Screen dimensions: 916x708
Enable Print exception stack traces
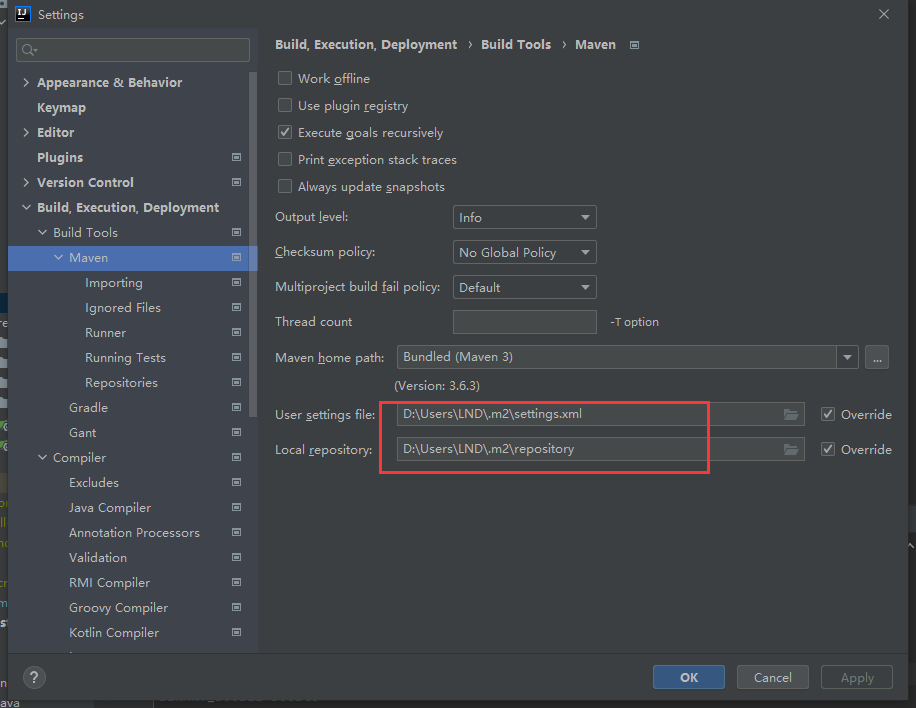click(x=285, y=159)
